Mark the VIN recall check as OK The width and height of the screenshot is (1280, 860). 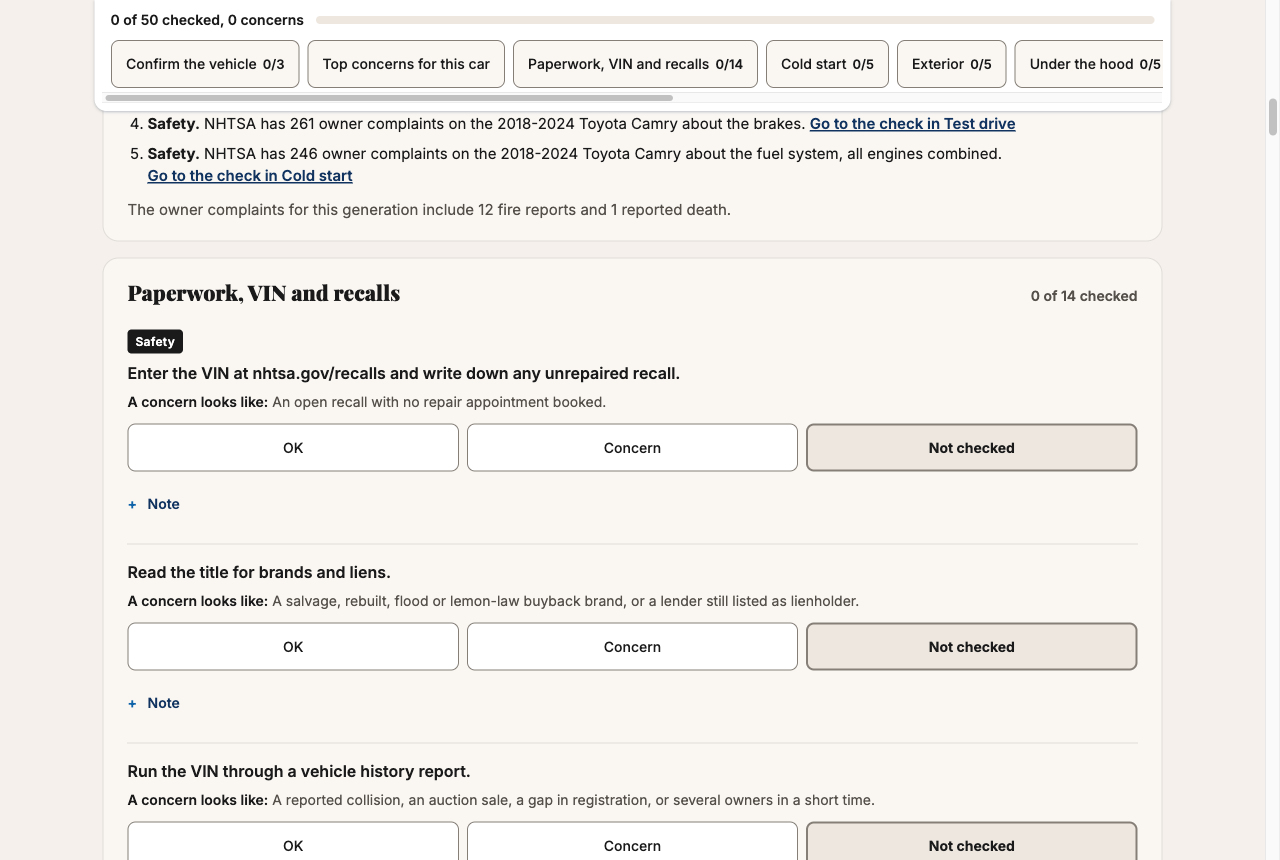pos(293,448)
